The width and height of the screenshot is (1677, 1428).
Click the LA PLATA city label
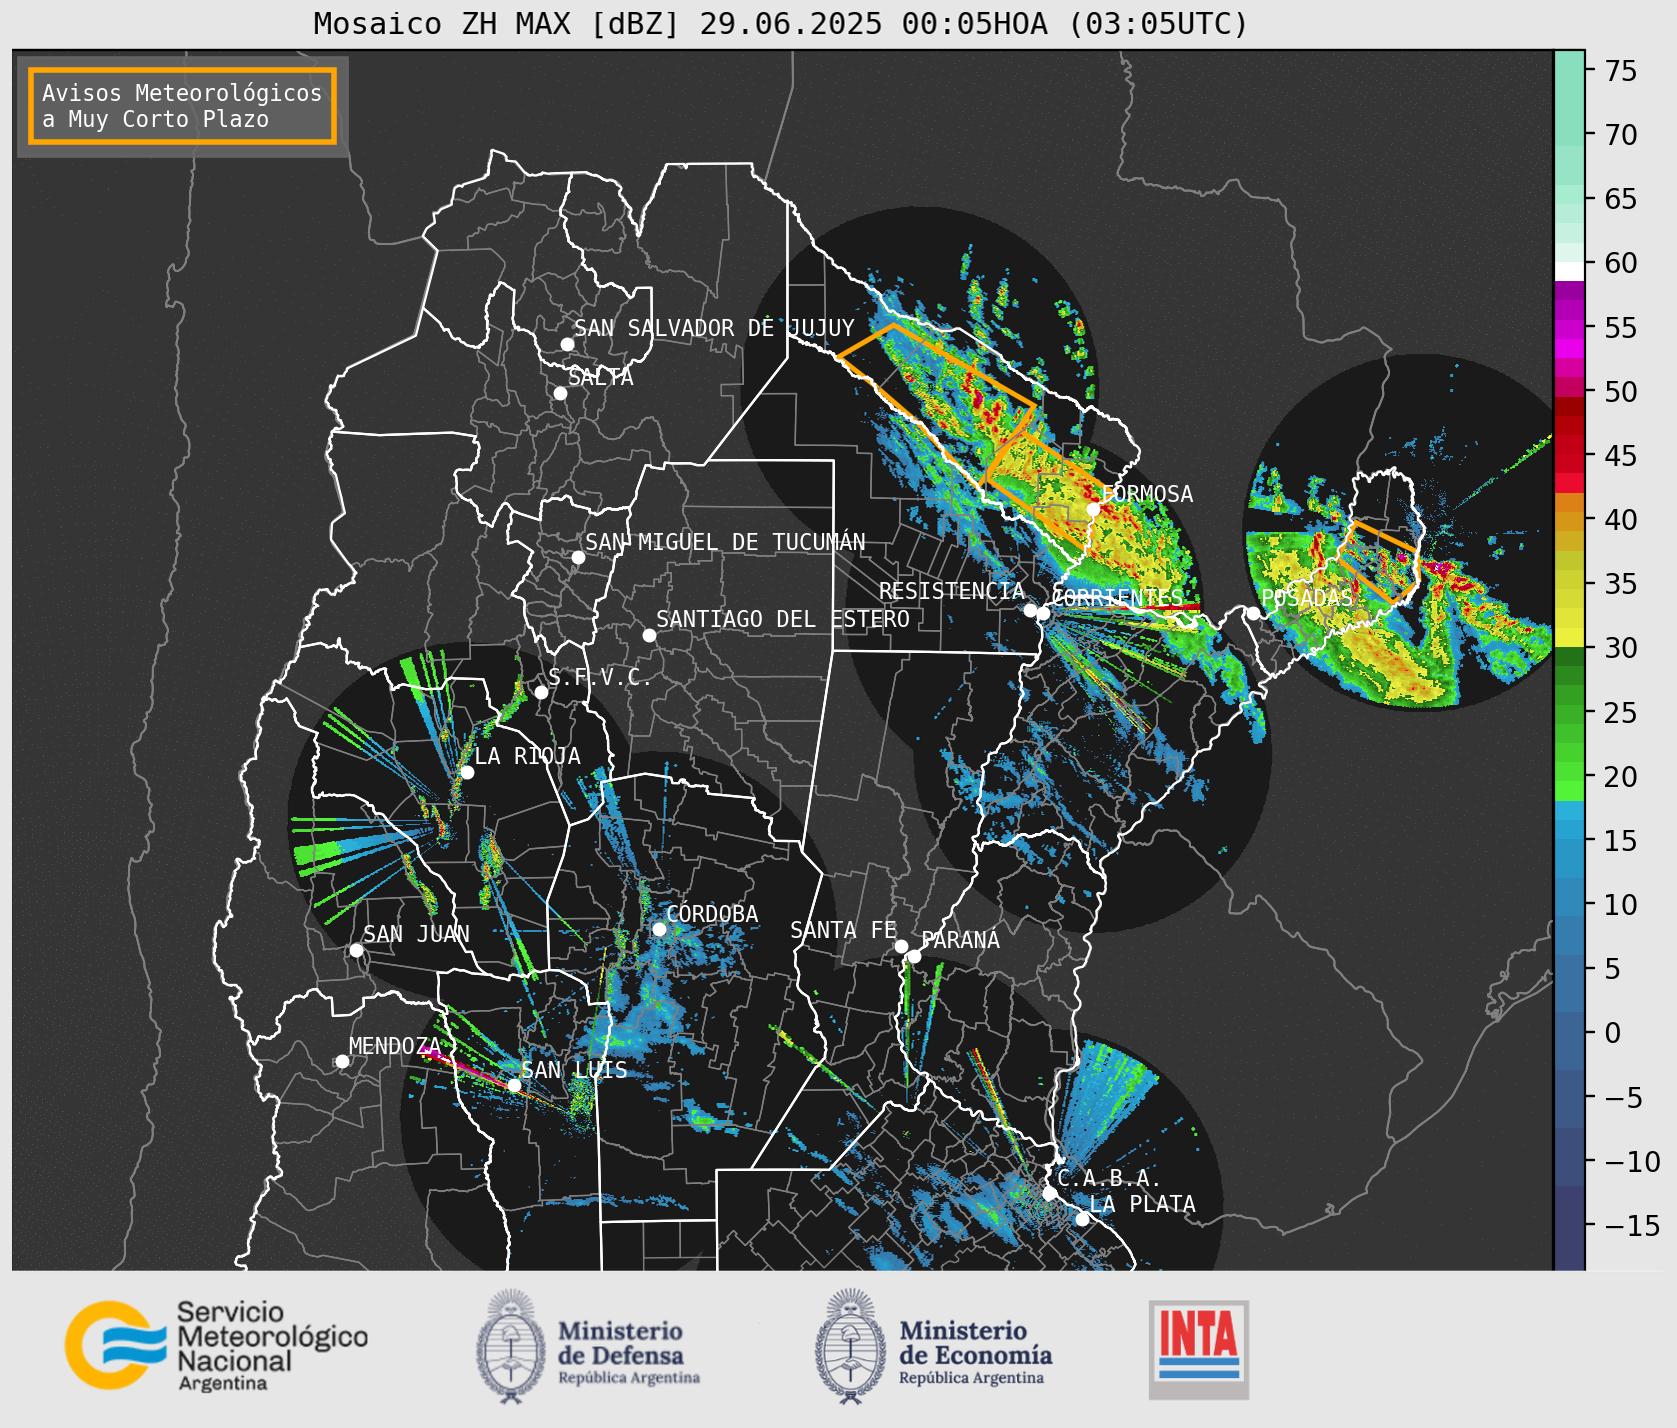click(1142, 1204)
